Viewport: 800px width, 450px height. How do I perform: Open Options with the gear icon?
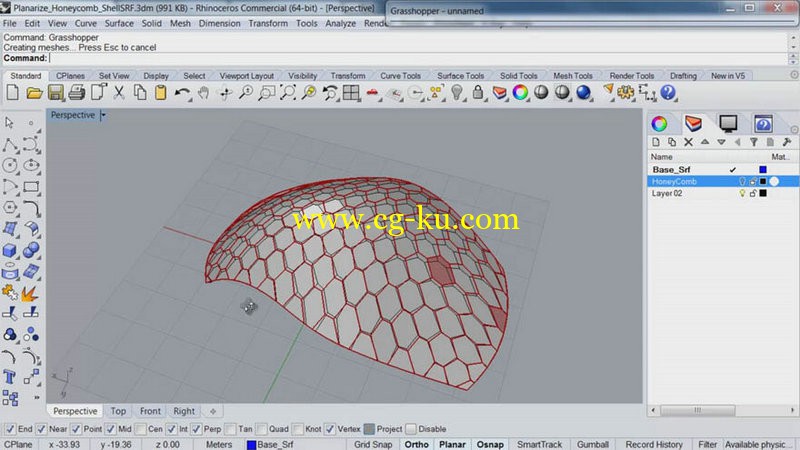point(626,93)
